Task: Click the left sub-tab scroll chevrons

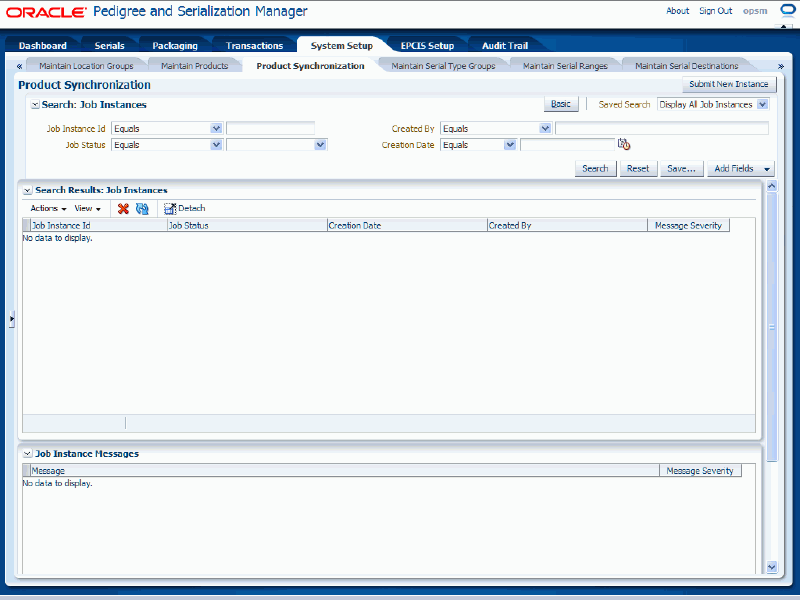Action: [19, 66]
